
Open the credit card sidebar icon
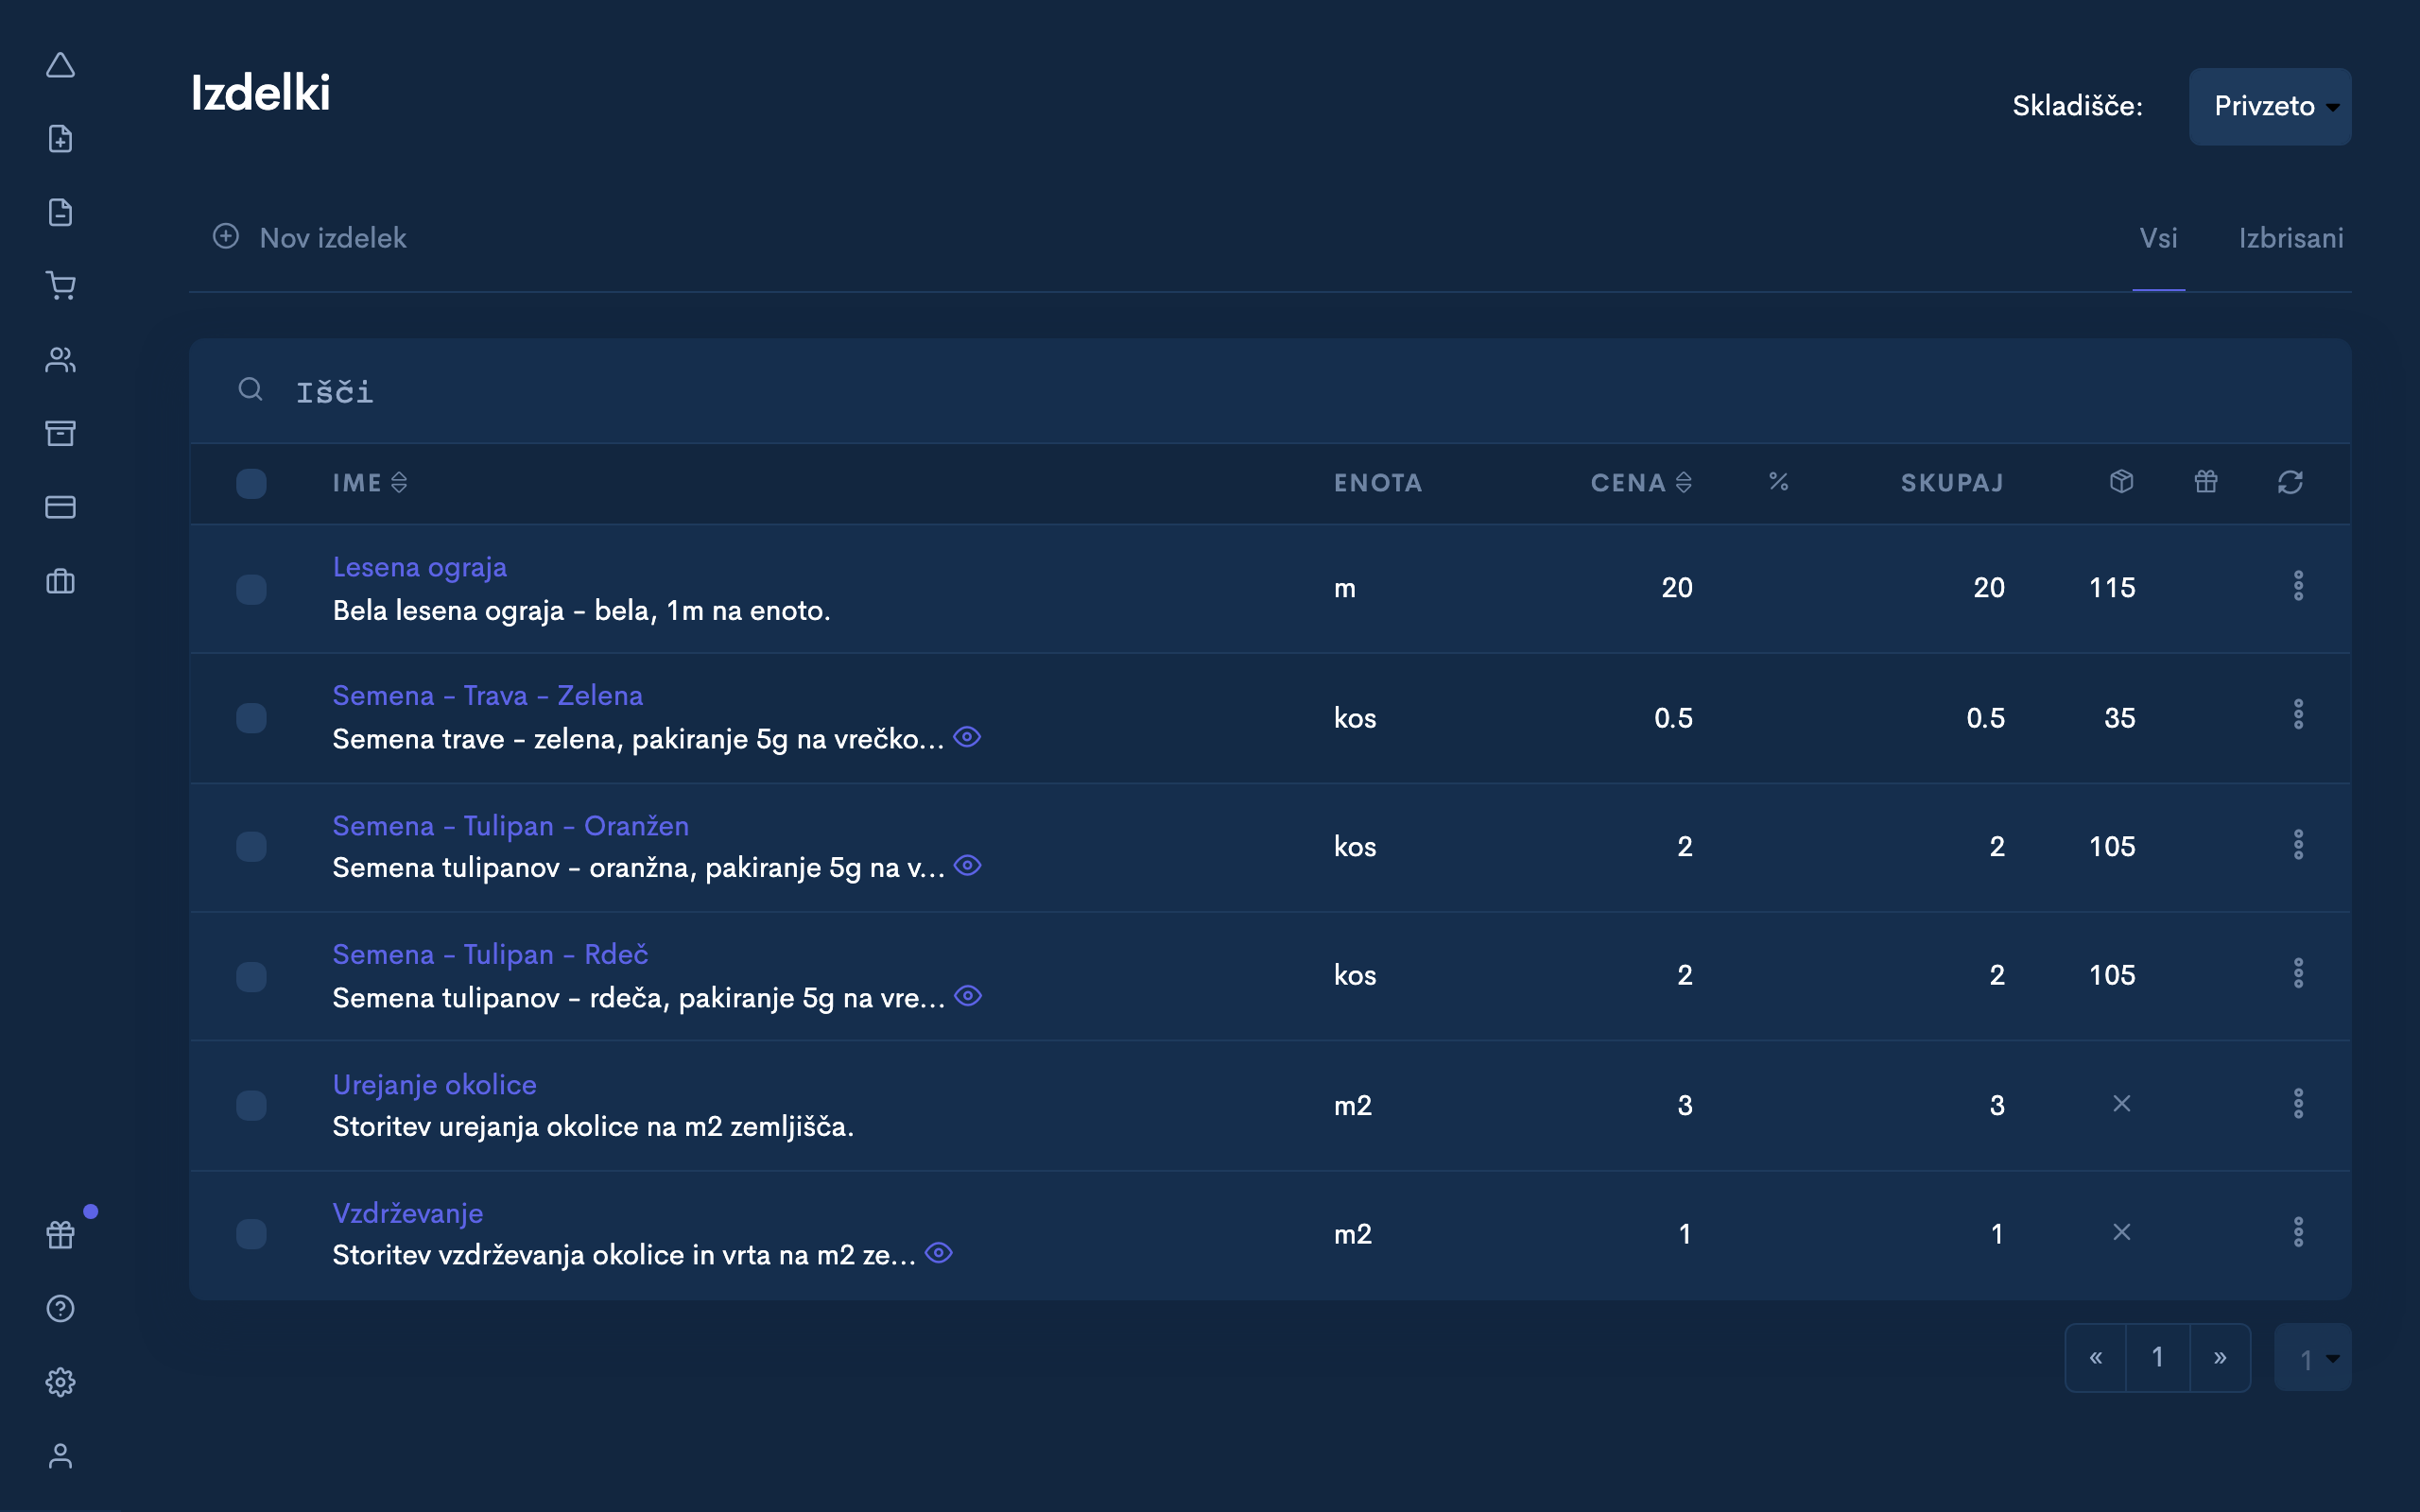61,507
